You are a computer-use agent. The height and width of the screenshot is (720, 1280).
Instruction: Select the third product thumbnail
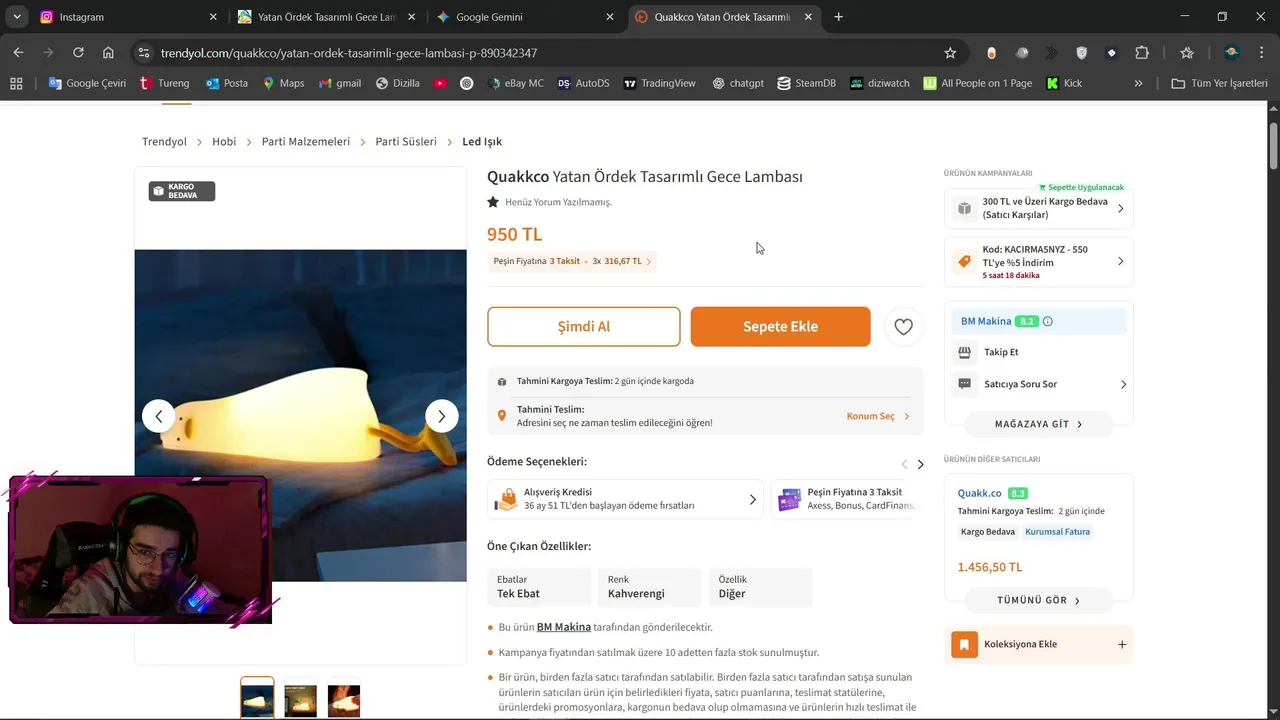coord(344,700)
